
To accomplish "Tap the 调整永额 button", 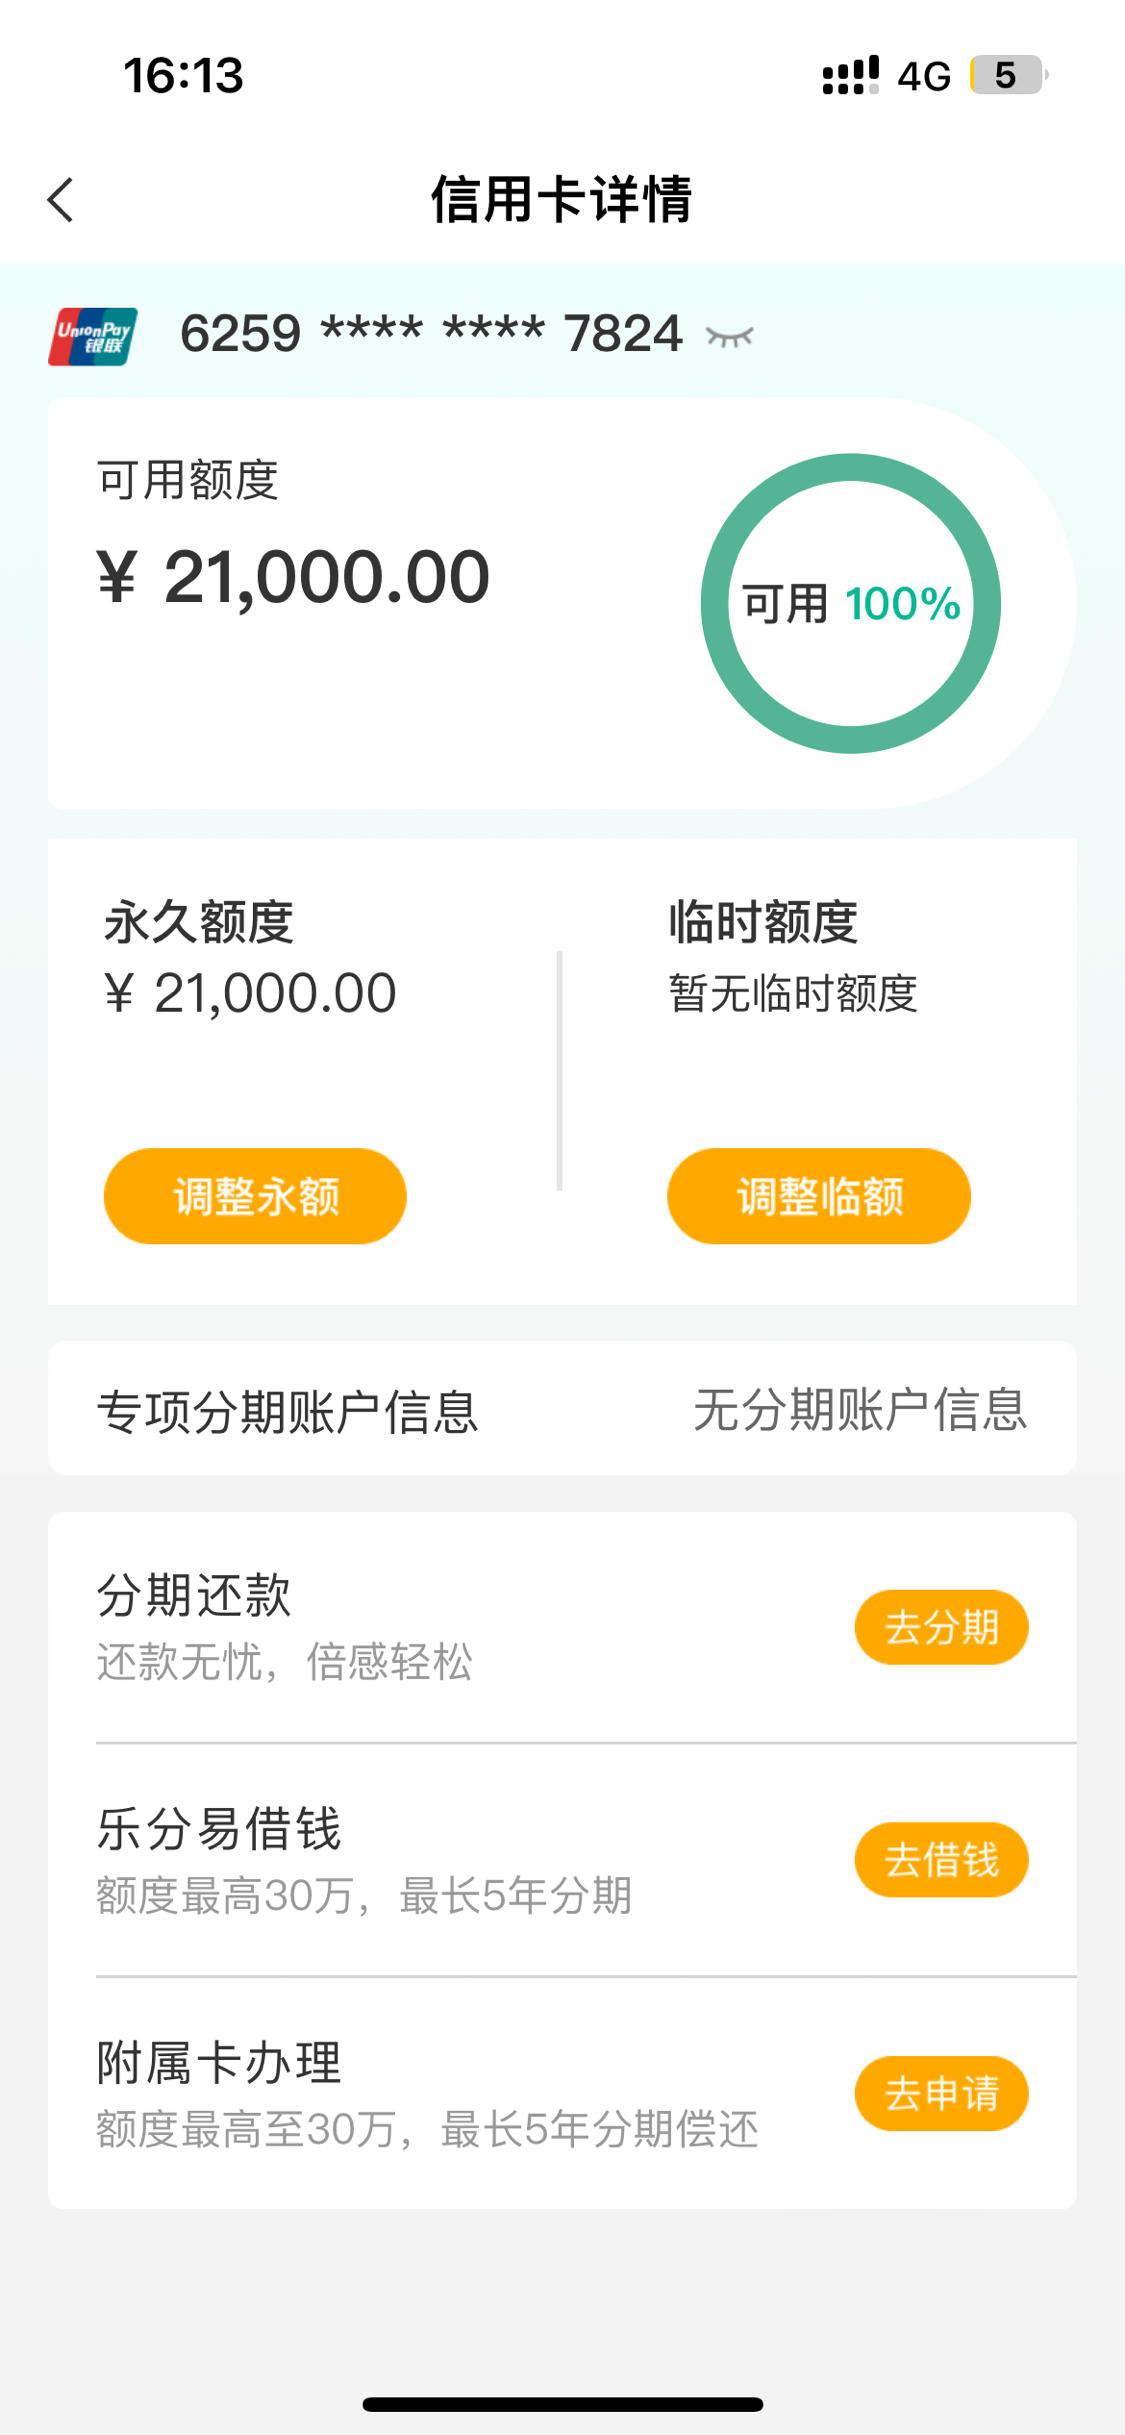I will (255, 1196).
